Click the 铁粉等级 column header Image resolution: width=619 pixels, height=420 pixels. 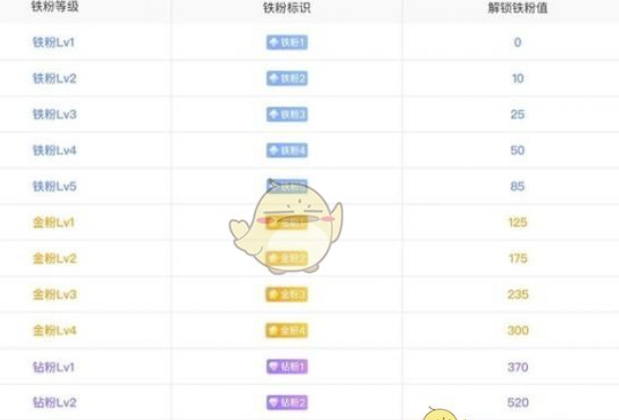tap(55, 7)
